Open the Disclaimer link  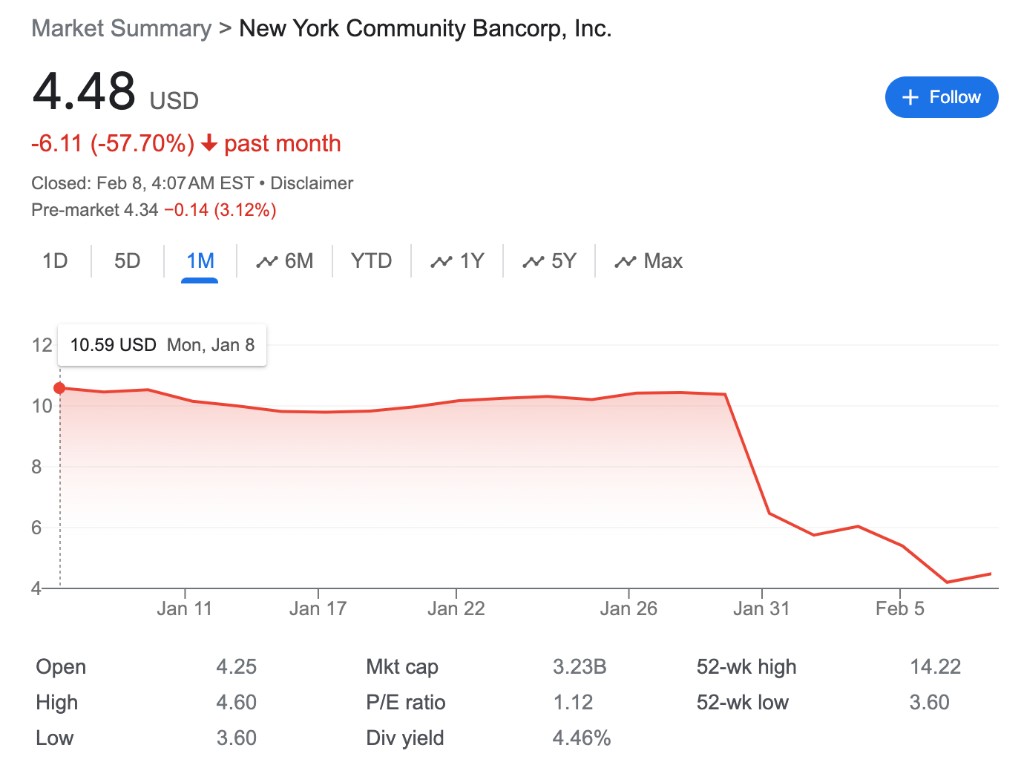(312, 183)
